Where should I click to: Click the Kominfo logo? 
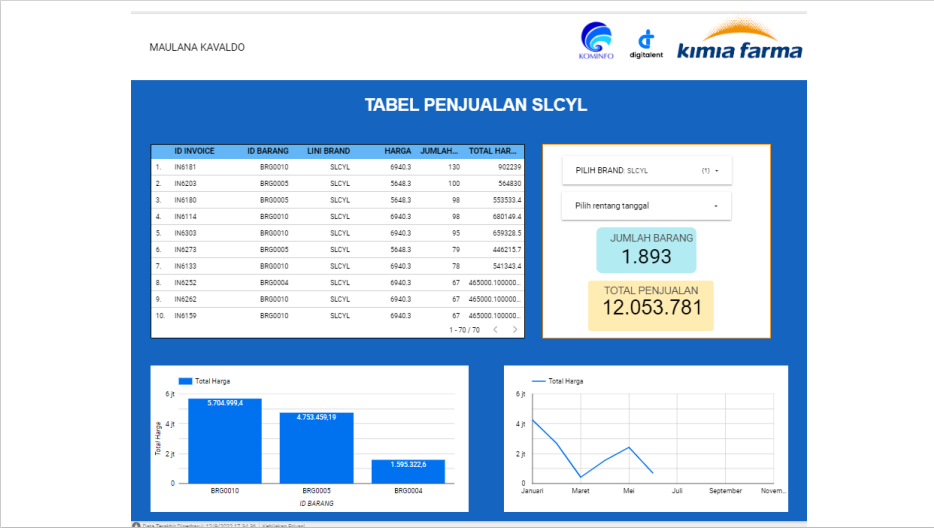point(596,41)
